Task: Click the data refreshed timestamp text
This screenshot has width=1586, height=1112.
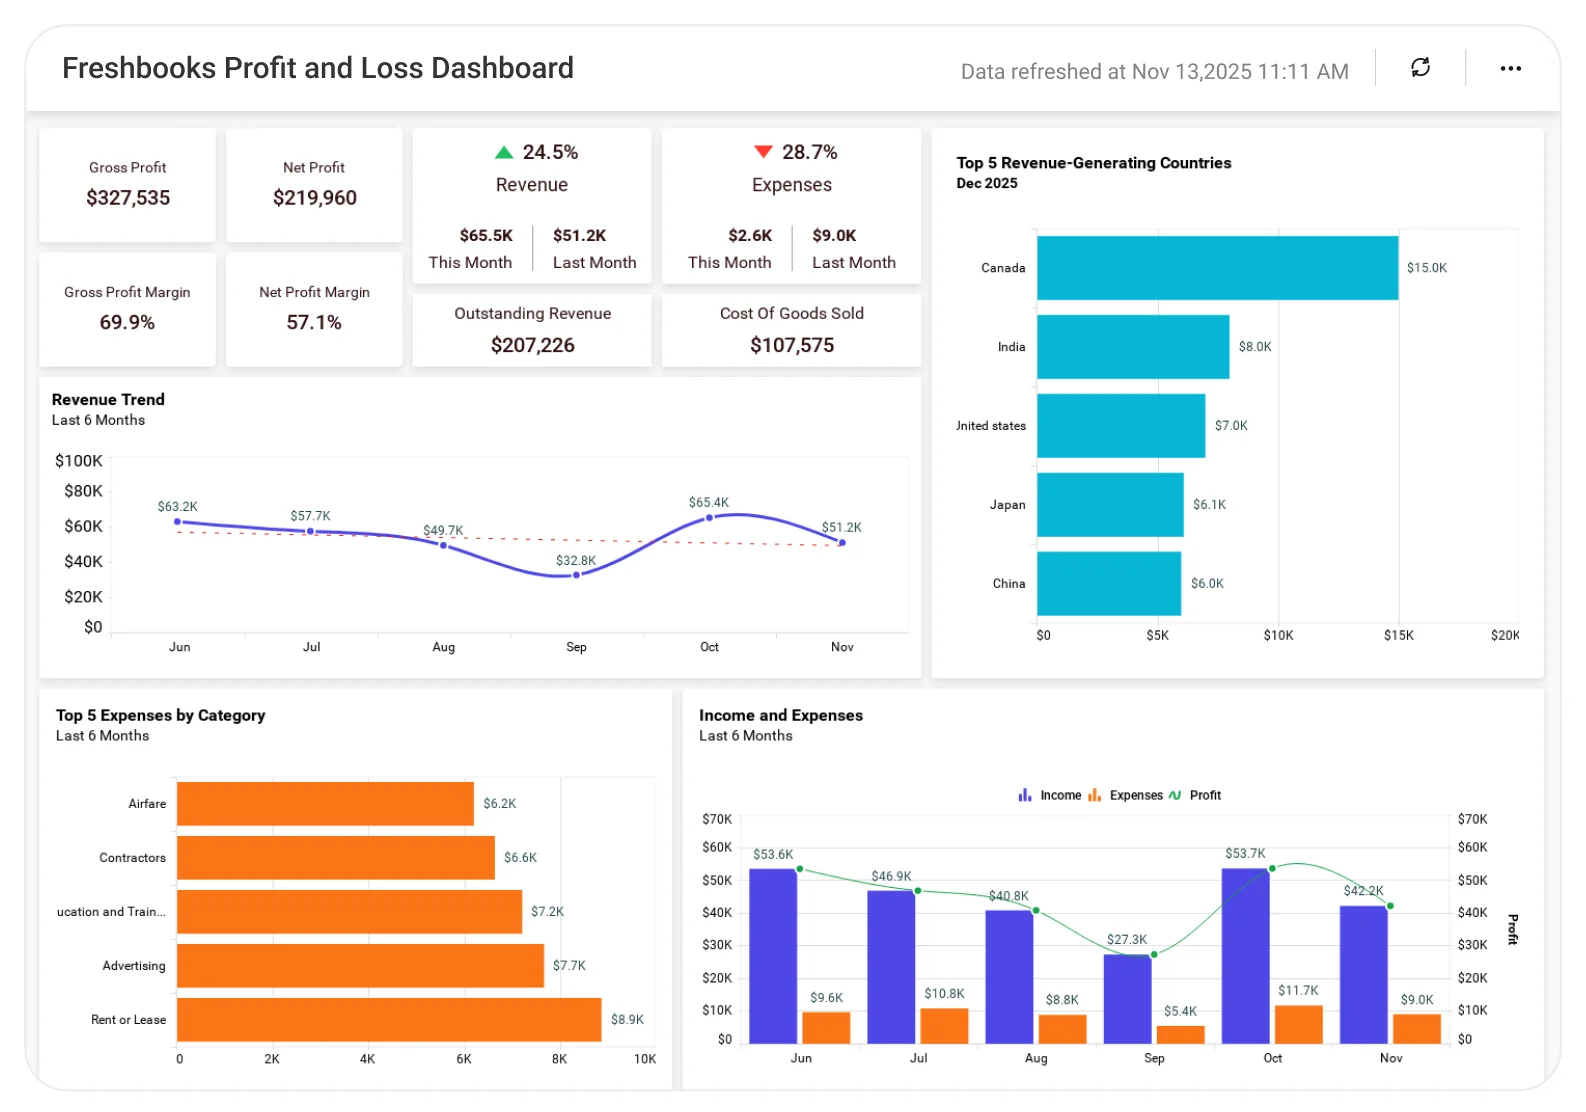Action: coord(1155,72)
